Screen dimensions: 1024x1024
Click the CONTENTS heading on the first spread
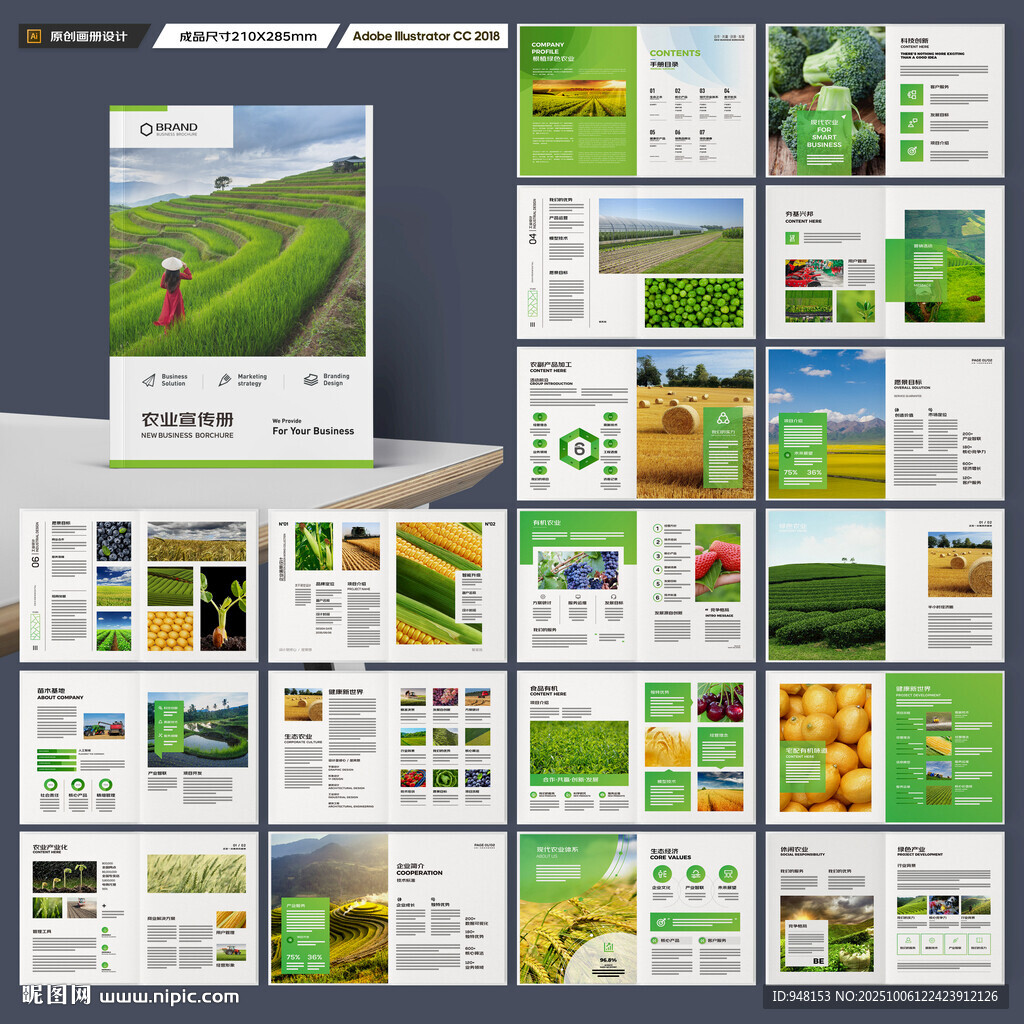pos(675,54)
